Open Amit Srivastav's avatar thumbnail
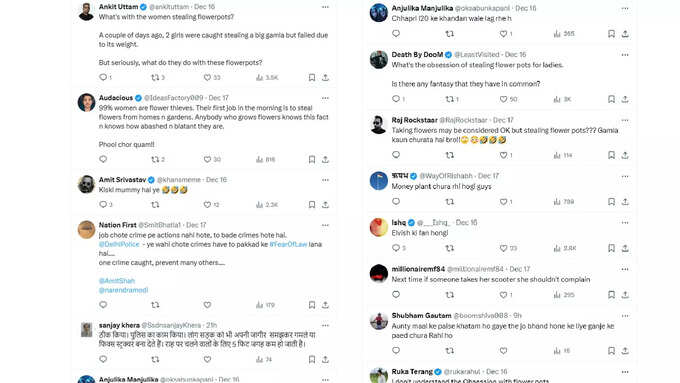Viewport: 680px width, 383px height. click(86, 184)
